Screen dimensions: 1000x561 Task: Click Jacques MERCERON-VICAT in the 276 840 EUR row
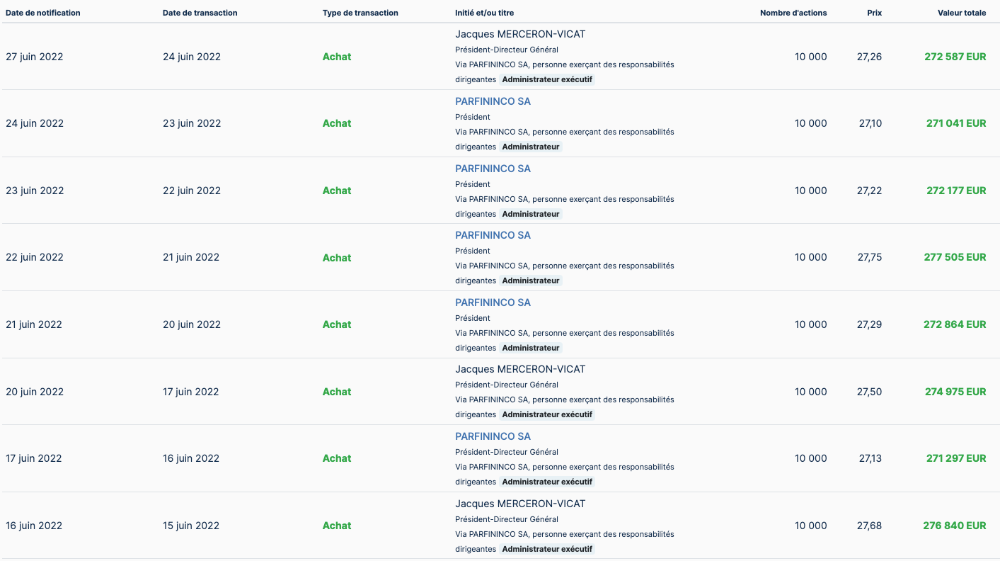click(520, 503)
